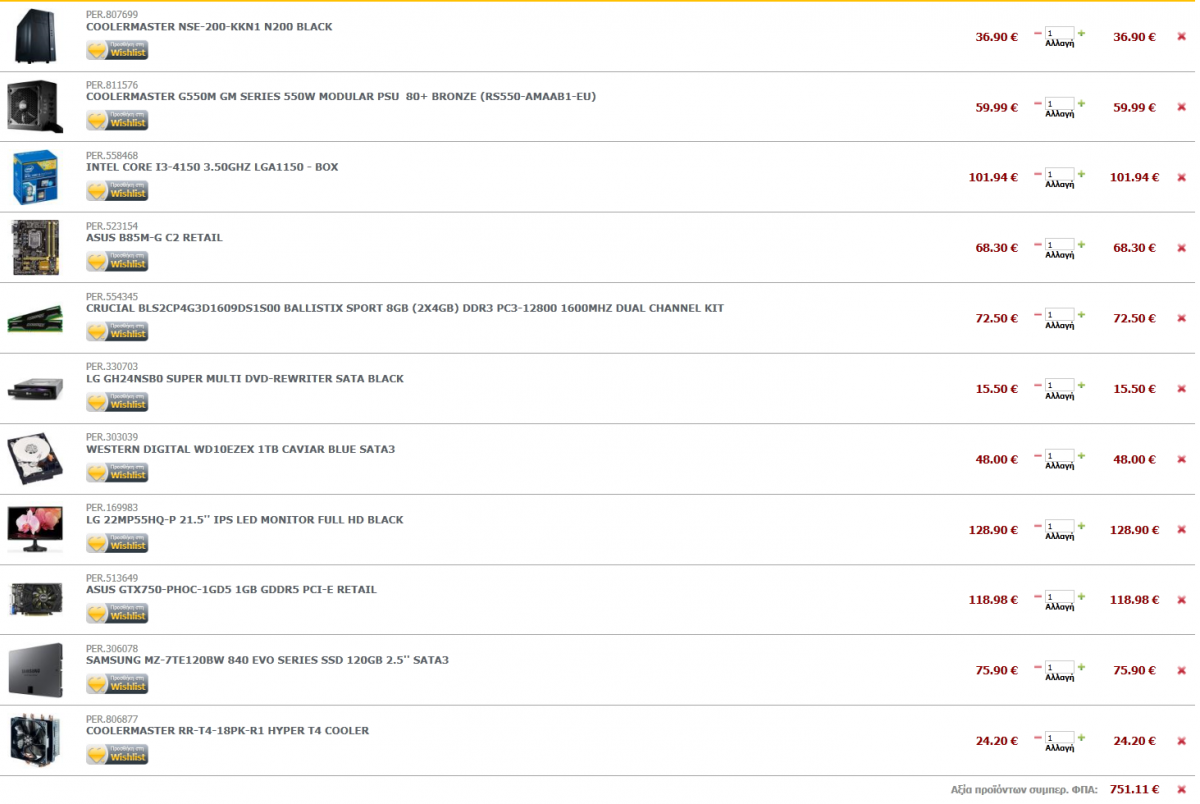Add Hyper T4 cooler to Wishlist
Image resolution: width=1200 pixels, height=804 pixels.
coord(117,754)
